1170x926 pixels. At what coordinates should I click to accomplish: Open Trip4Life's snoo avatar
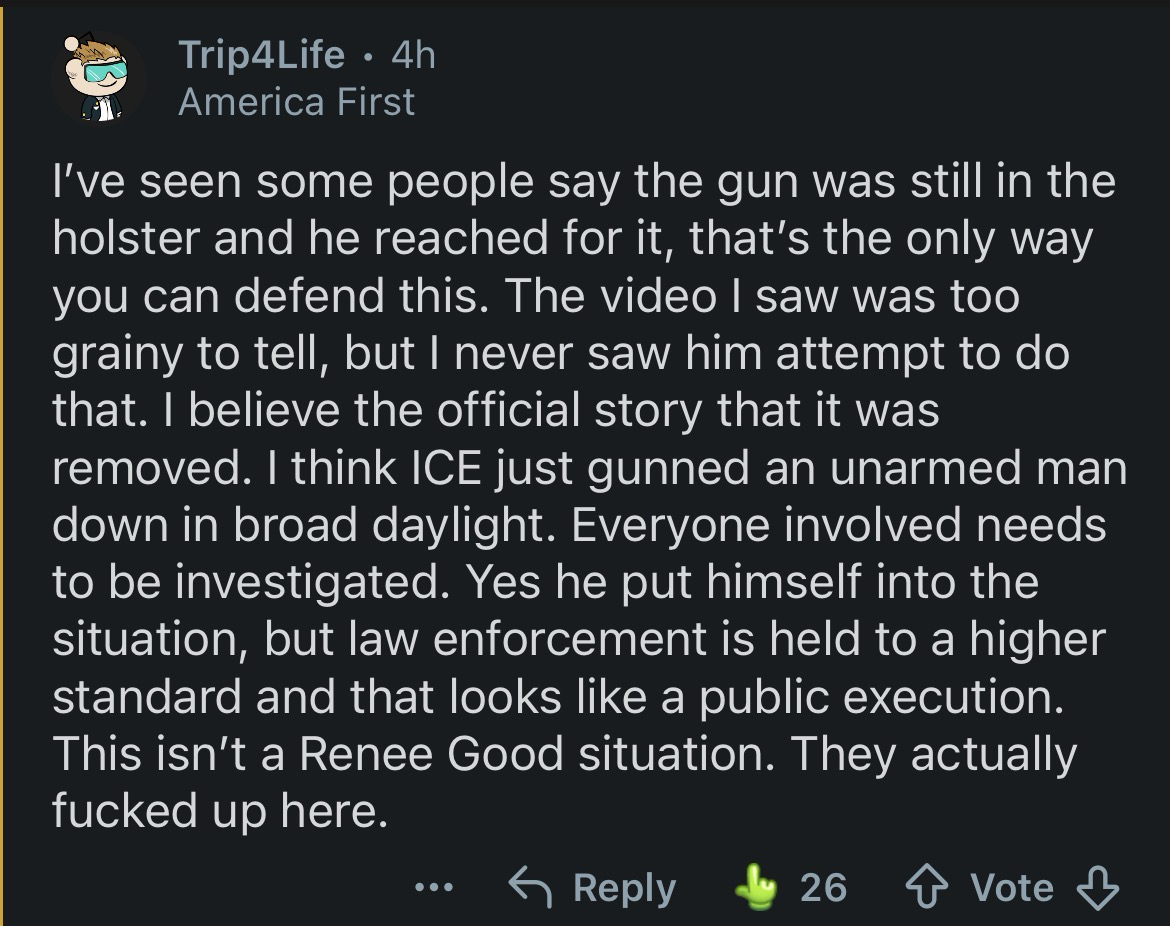click(x=97, y=76)
